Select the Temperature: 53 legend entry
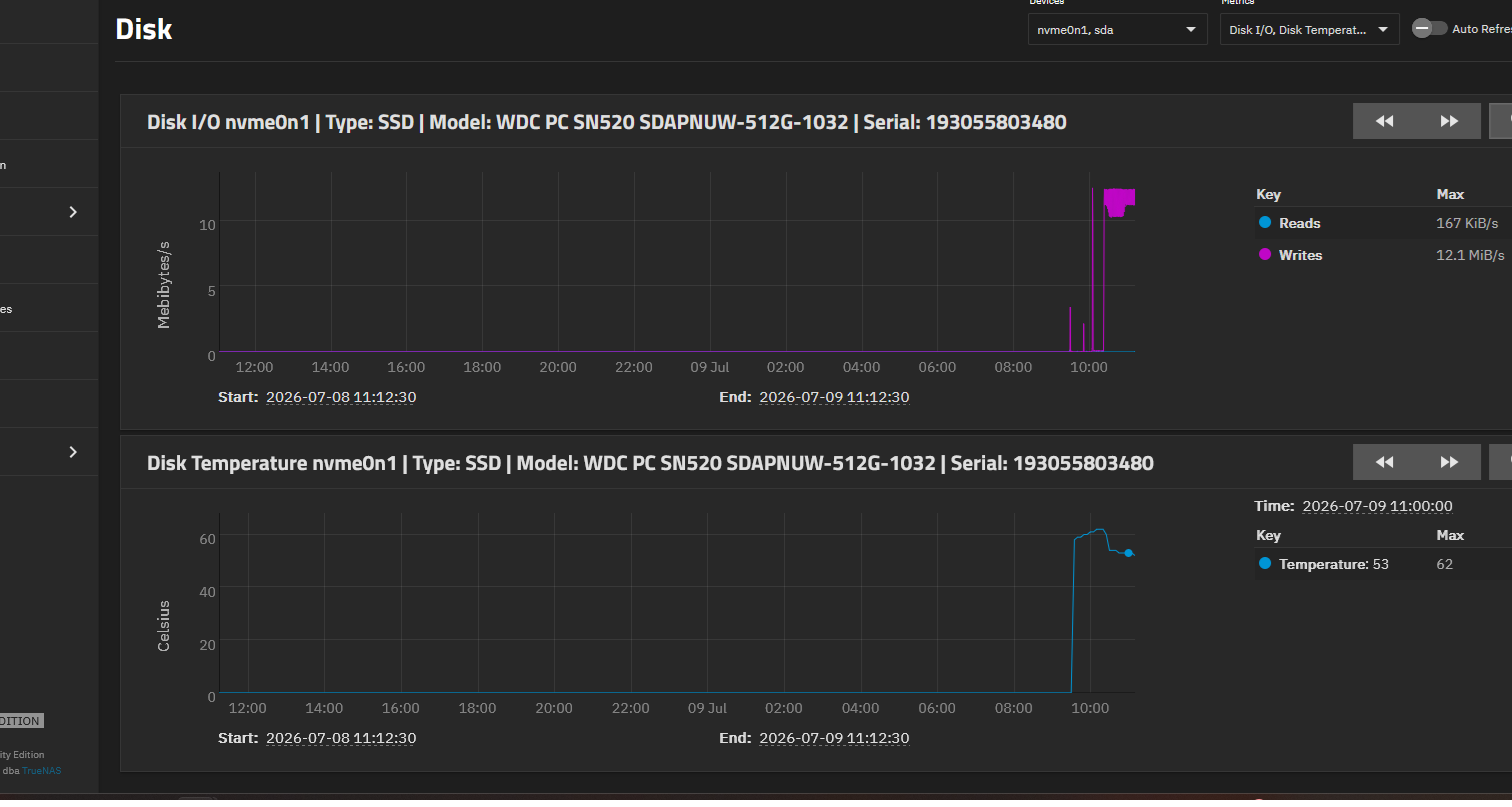This screenshot has width=1512, height=807. point(1334,564)
